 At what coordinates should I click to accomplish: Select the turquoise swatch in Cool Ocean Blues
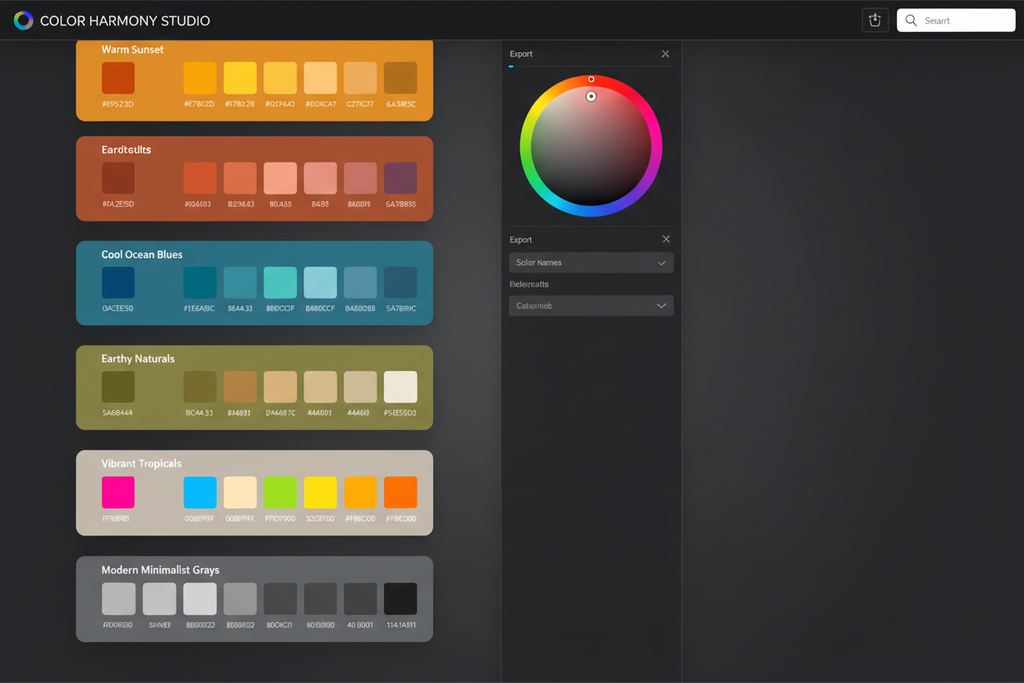point(280,283)
